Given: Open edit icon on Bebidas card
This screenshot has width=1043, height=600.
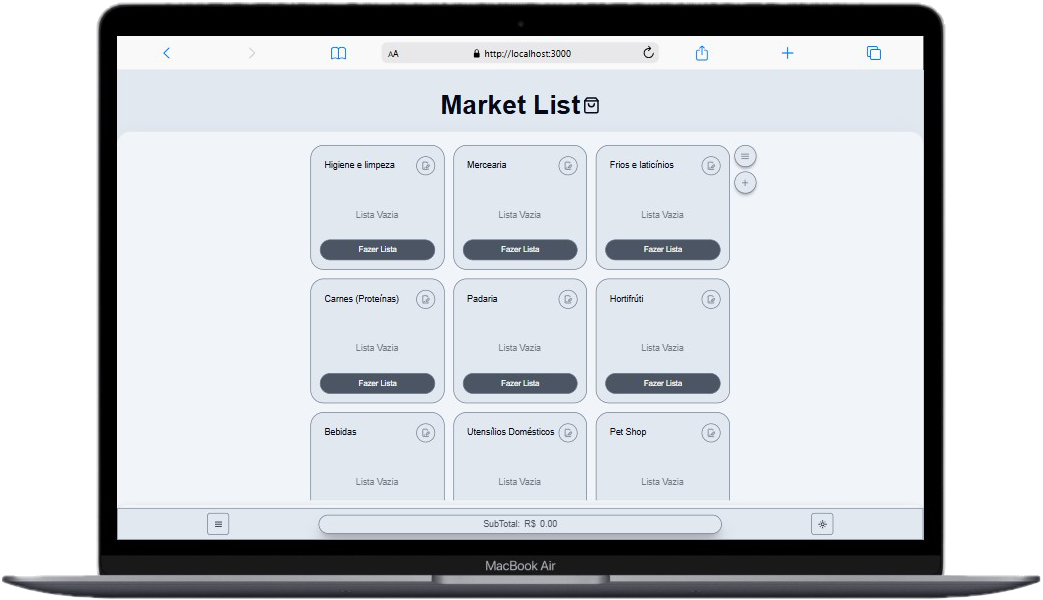Looking at the screenshot, I should pos(425,433).
